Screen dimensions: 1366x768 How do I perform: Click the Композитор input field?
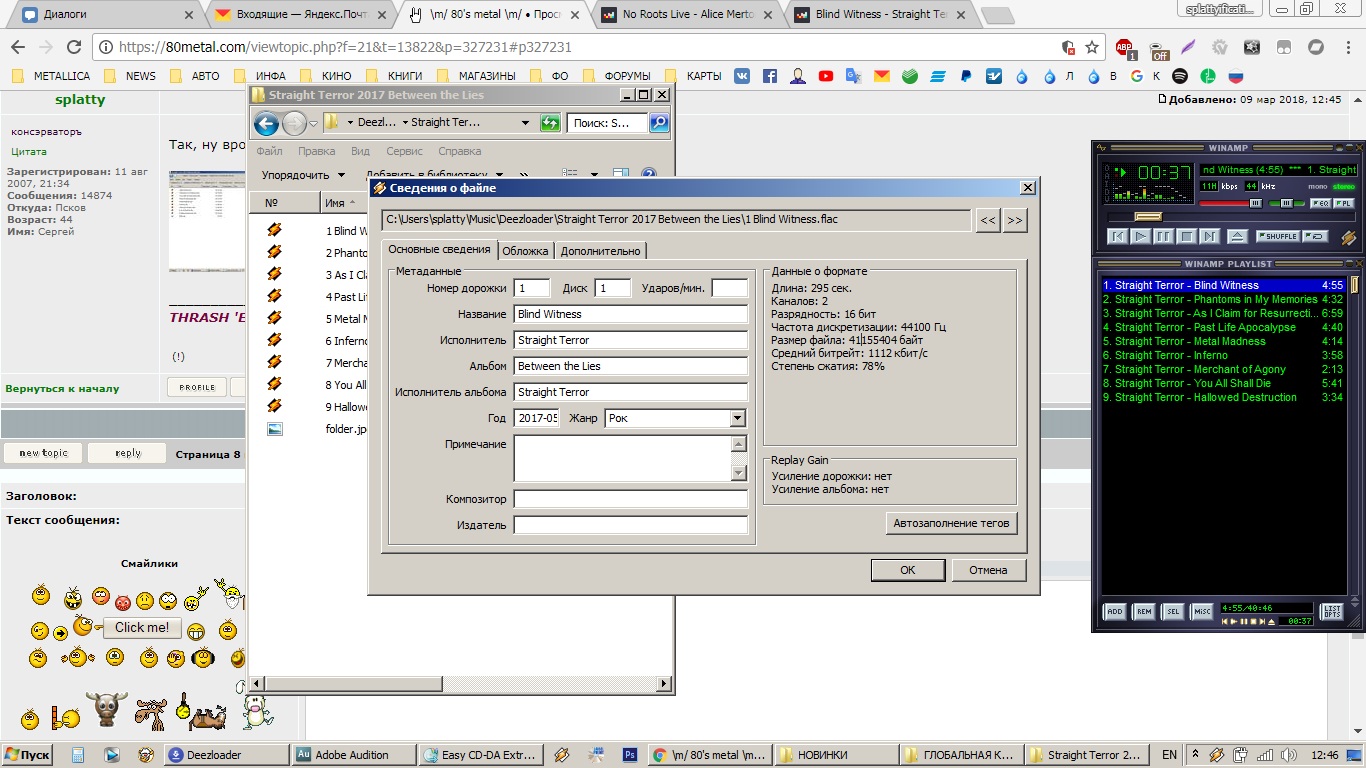(x=631, y=499)
